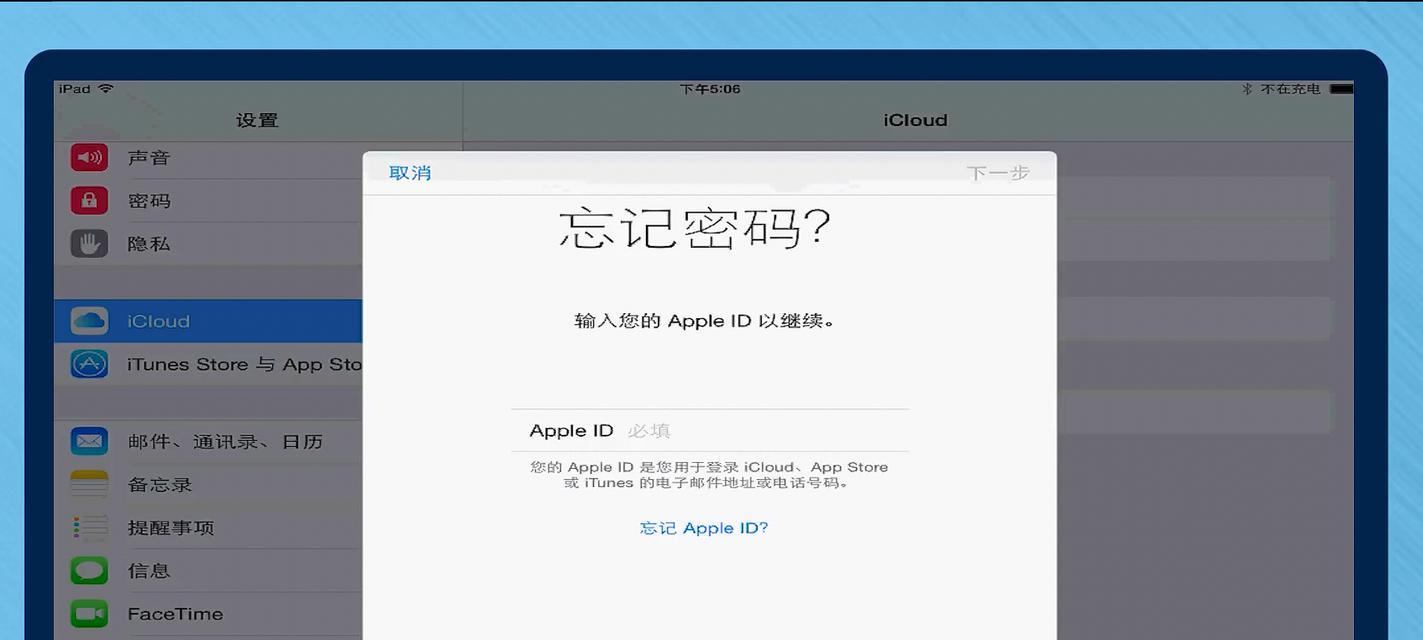Viewport: 1423px width, 640px height.
Task: Tap the iPad label in status bar
Action: coord(74,89)
